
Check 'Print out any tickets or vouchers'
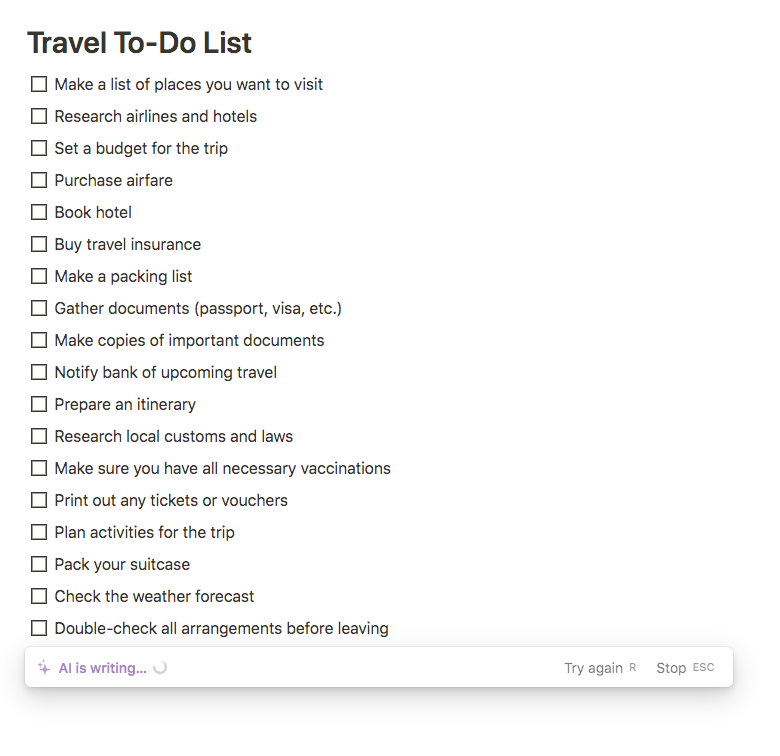39,500
